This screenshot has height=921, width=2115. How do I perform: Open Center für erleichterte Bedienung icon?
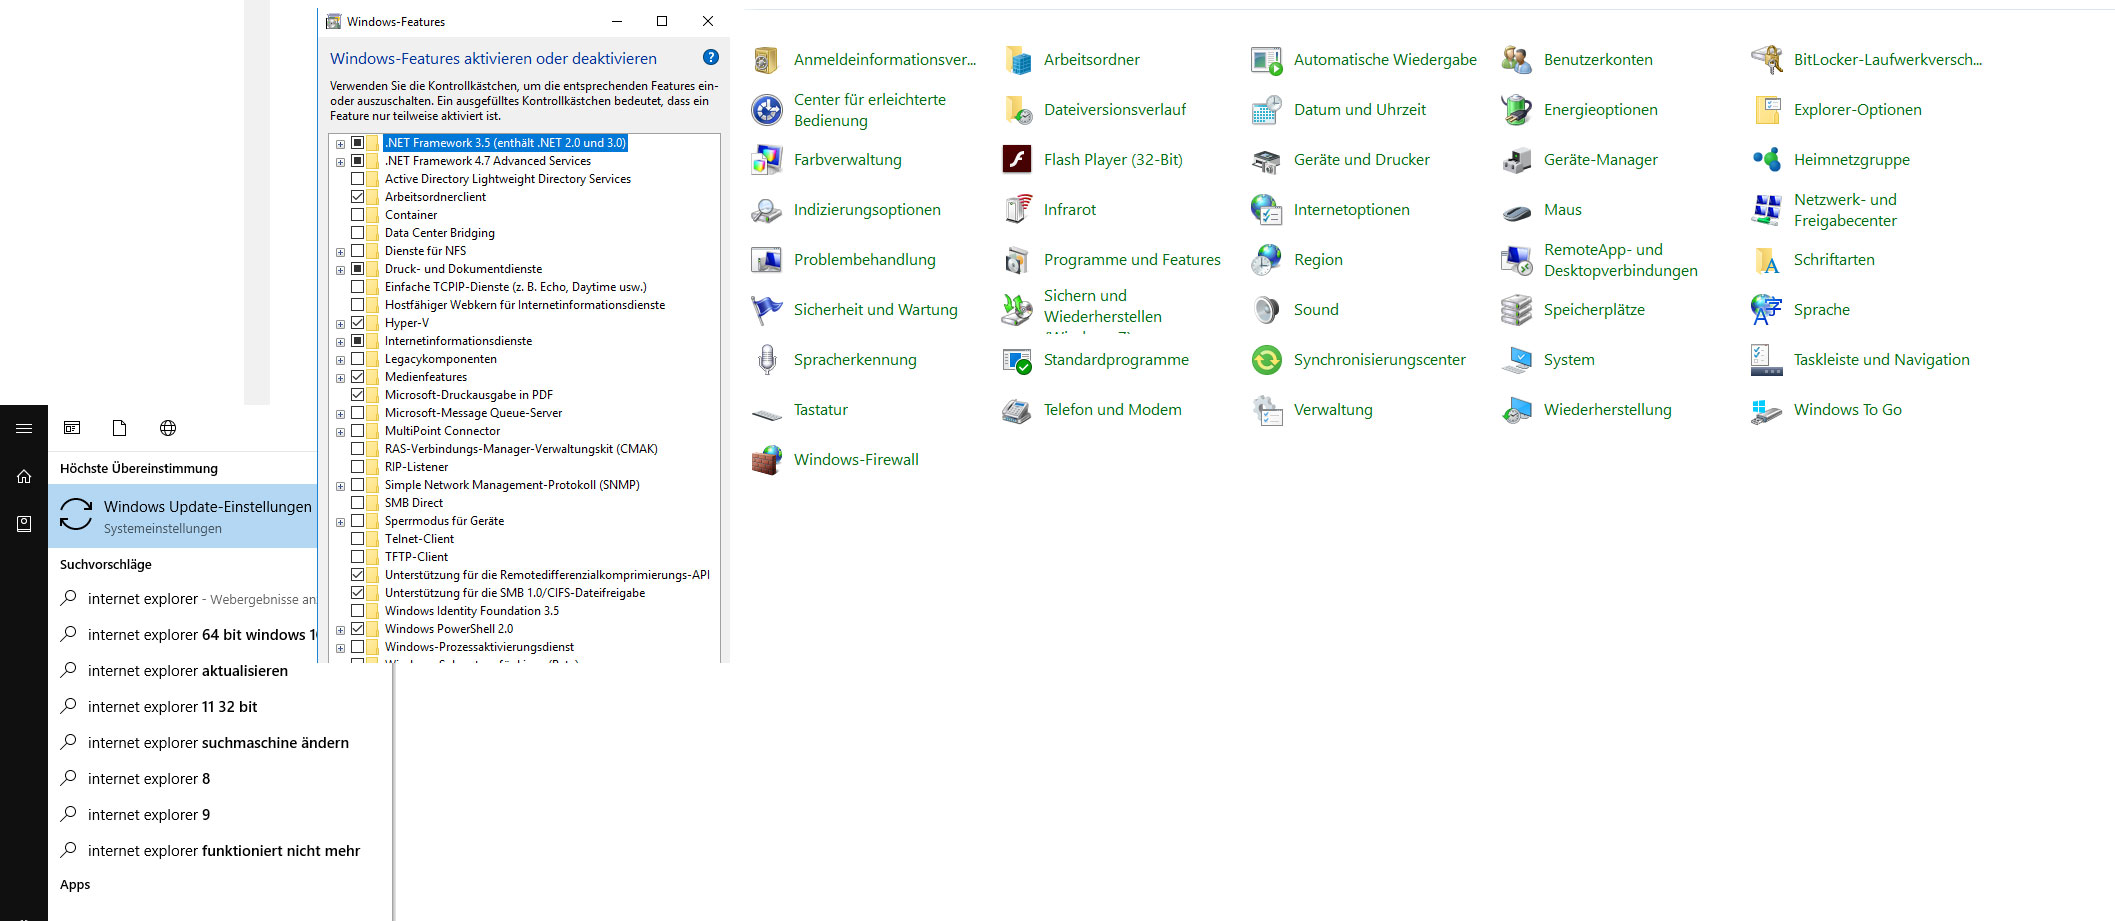click(767, 110)
